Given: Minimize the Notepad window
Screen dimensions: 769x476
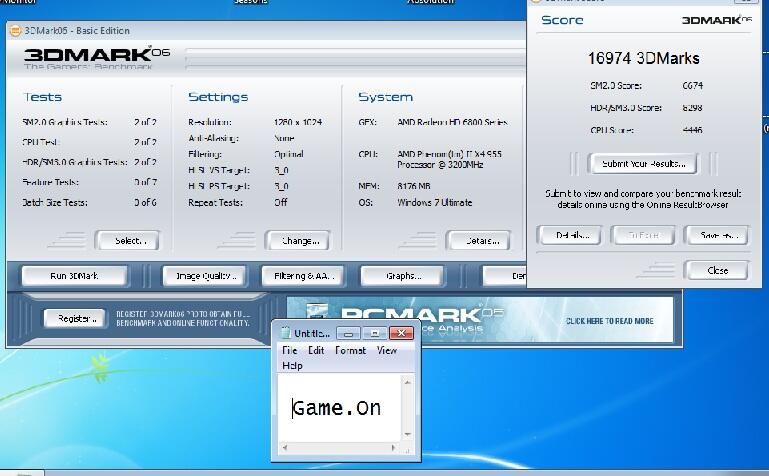Looking at the screenshot, I should click(349, 333).
